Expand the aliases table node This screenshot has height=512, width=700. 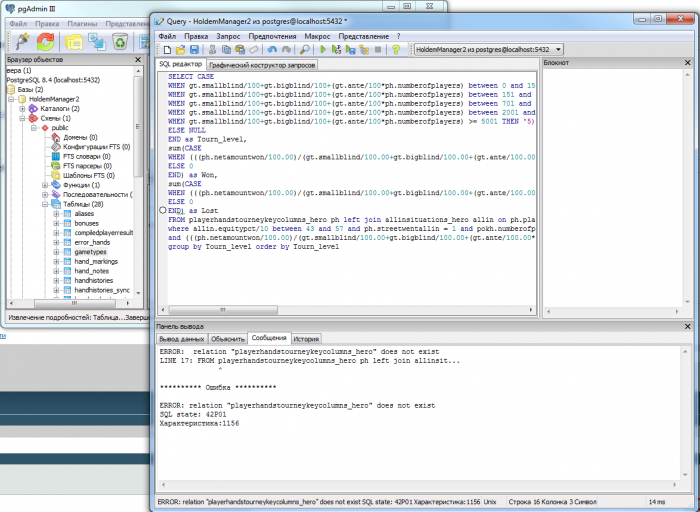57,214
